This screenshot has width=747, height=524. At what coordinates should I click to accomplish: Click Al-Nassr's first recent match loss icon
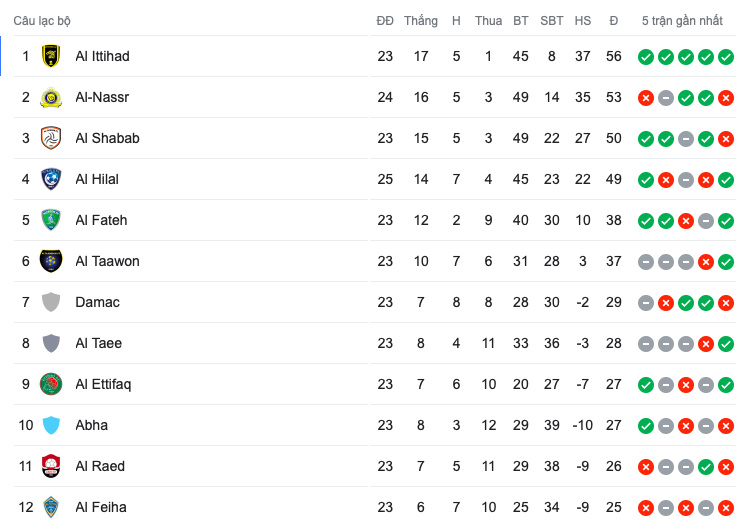pos(646,98)
